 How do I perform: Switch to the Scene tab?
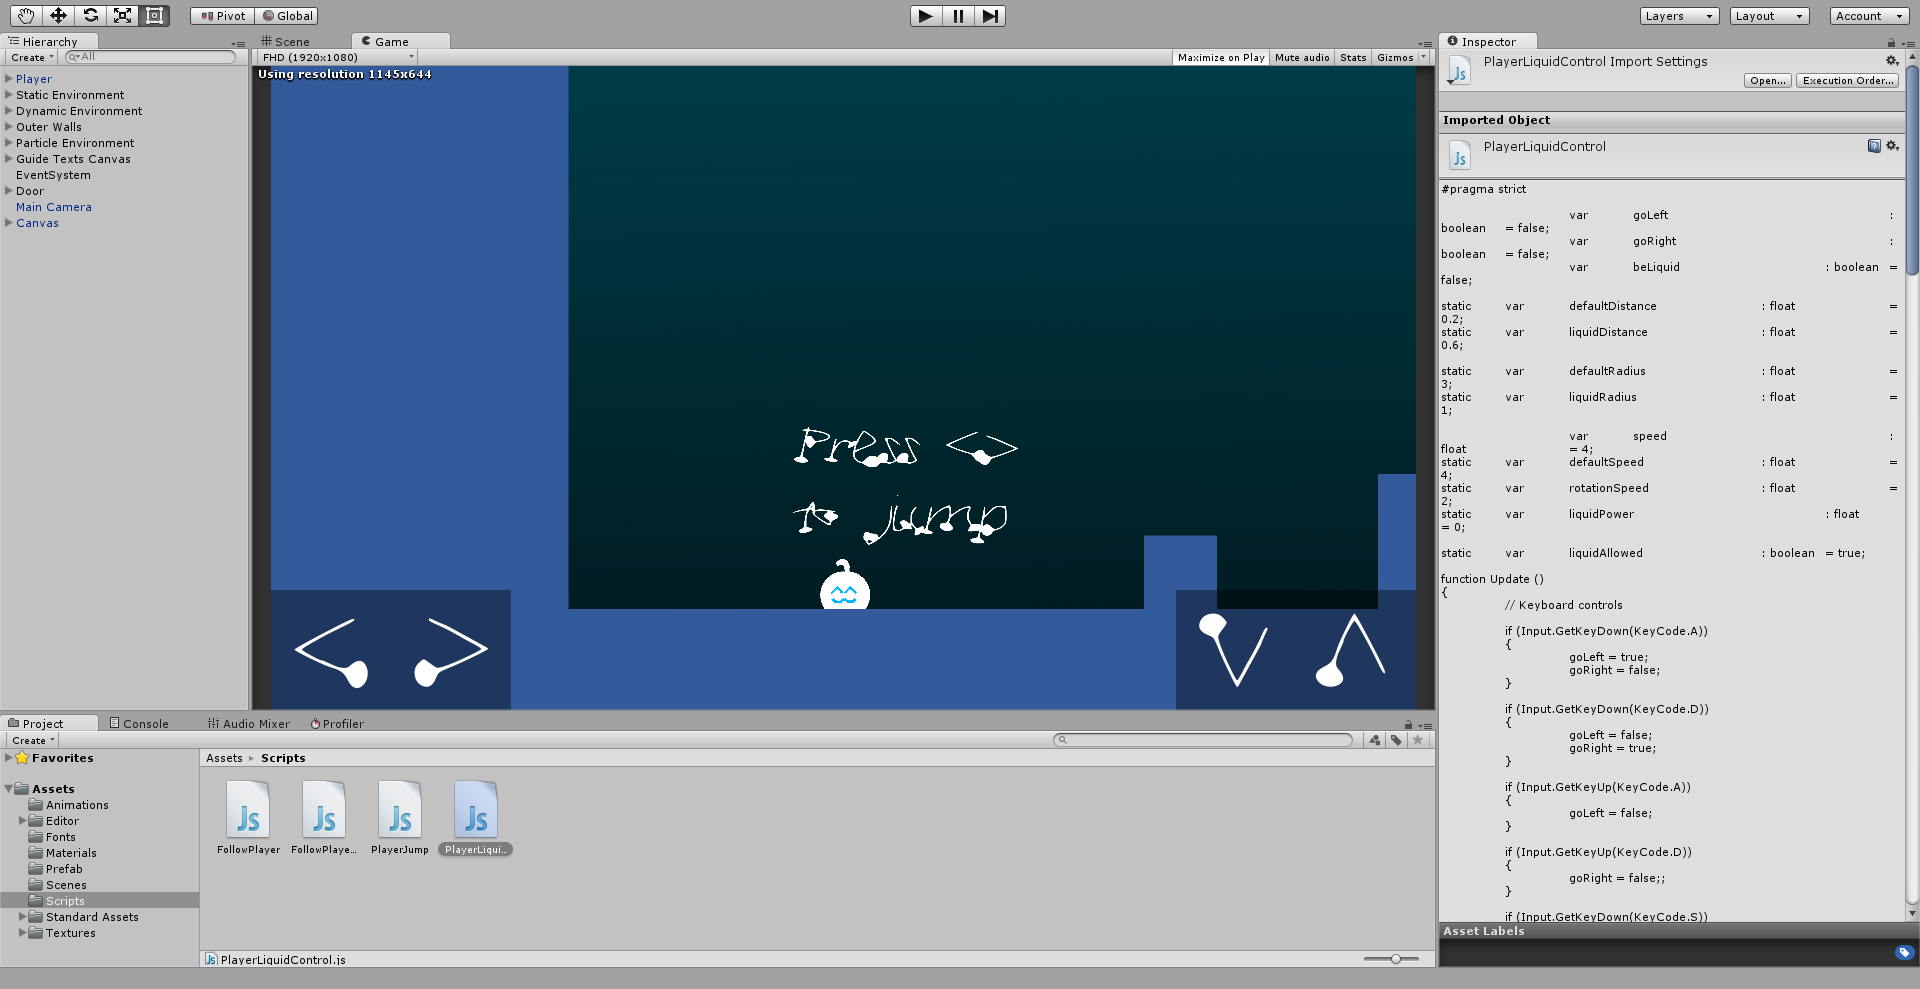(286, 42)
